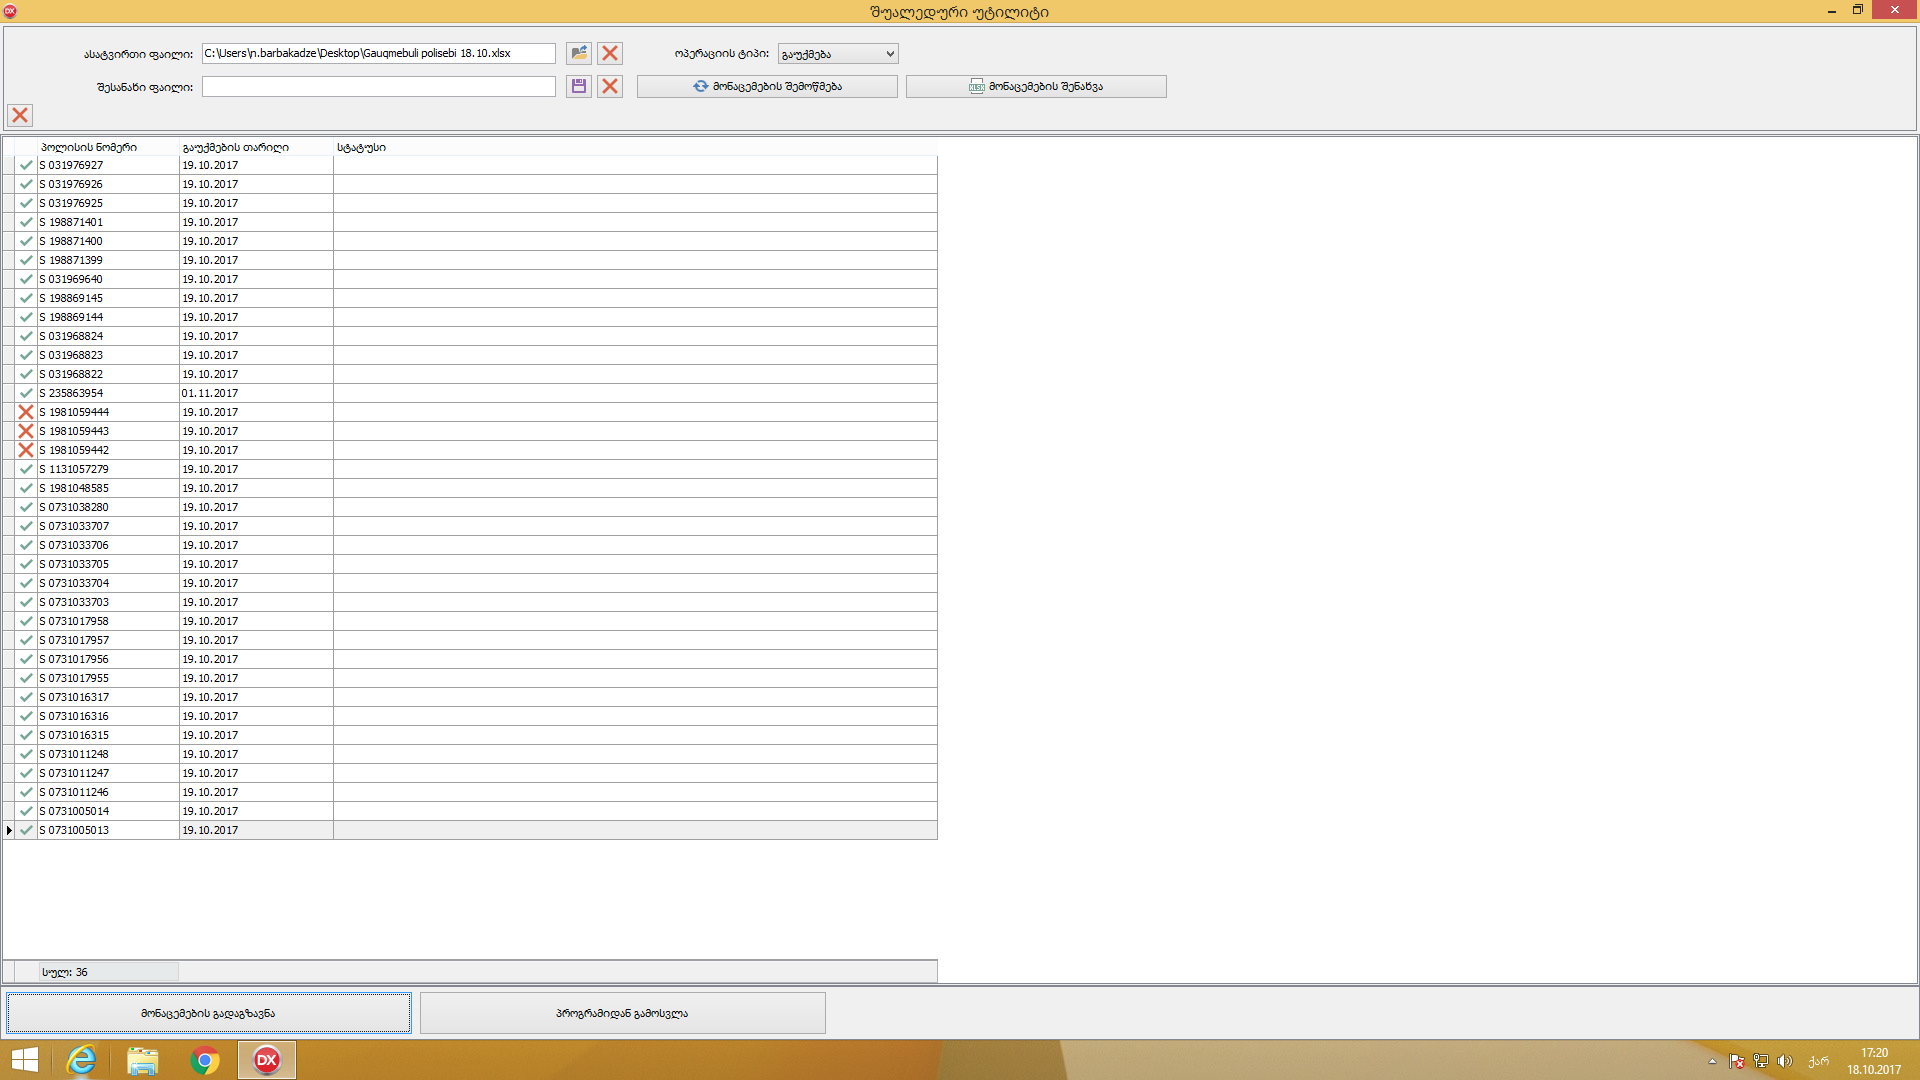Screen dimensions: 1920x1080
Task: Click the exit-program button at the bottom
Action: pyautogui.click(x=622, y=1013)
